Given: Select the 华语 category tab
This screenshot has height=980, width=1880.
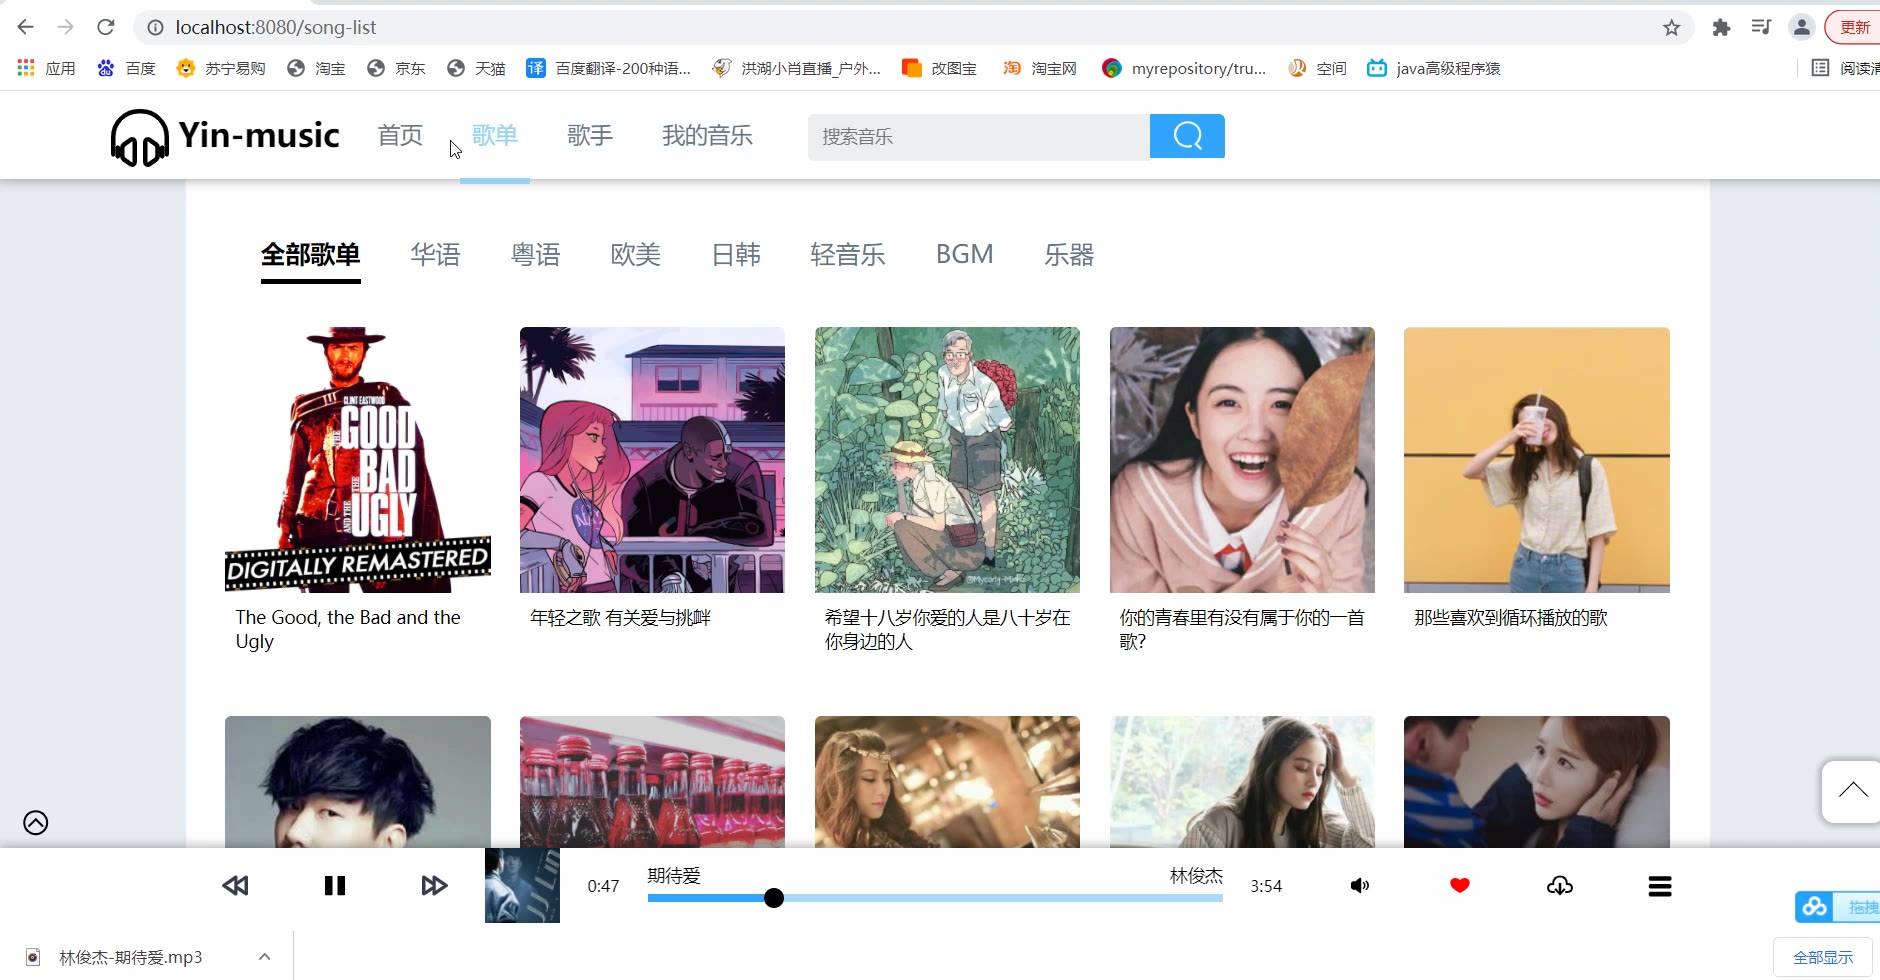Looking at the screenshot, I should [436, 255].
